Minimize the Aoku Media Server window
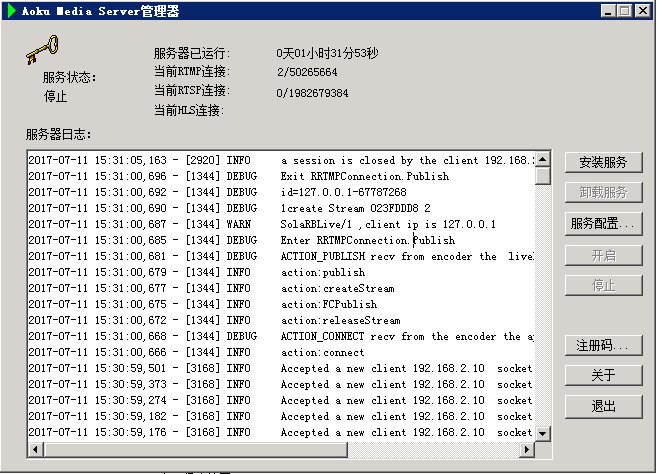Viewport: 658px width, 474px height. pos(608,11)
